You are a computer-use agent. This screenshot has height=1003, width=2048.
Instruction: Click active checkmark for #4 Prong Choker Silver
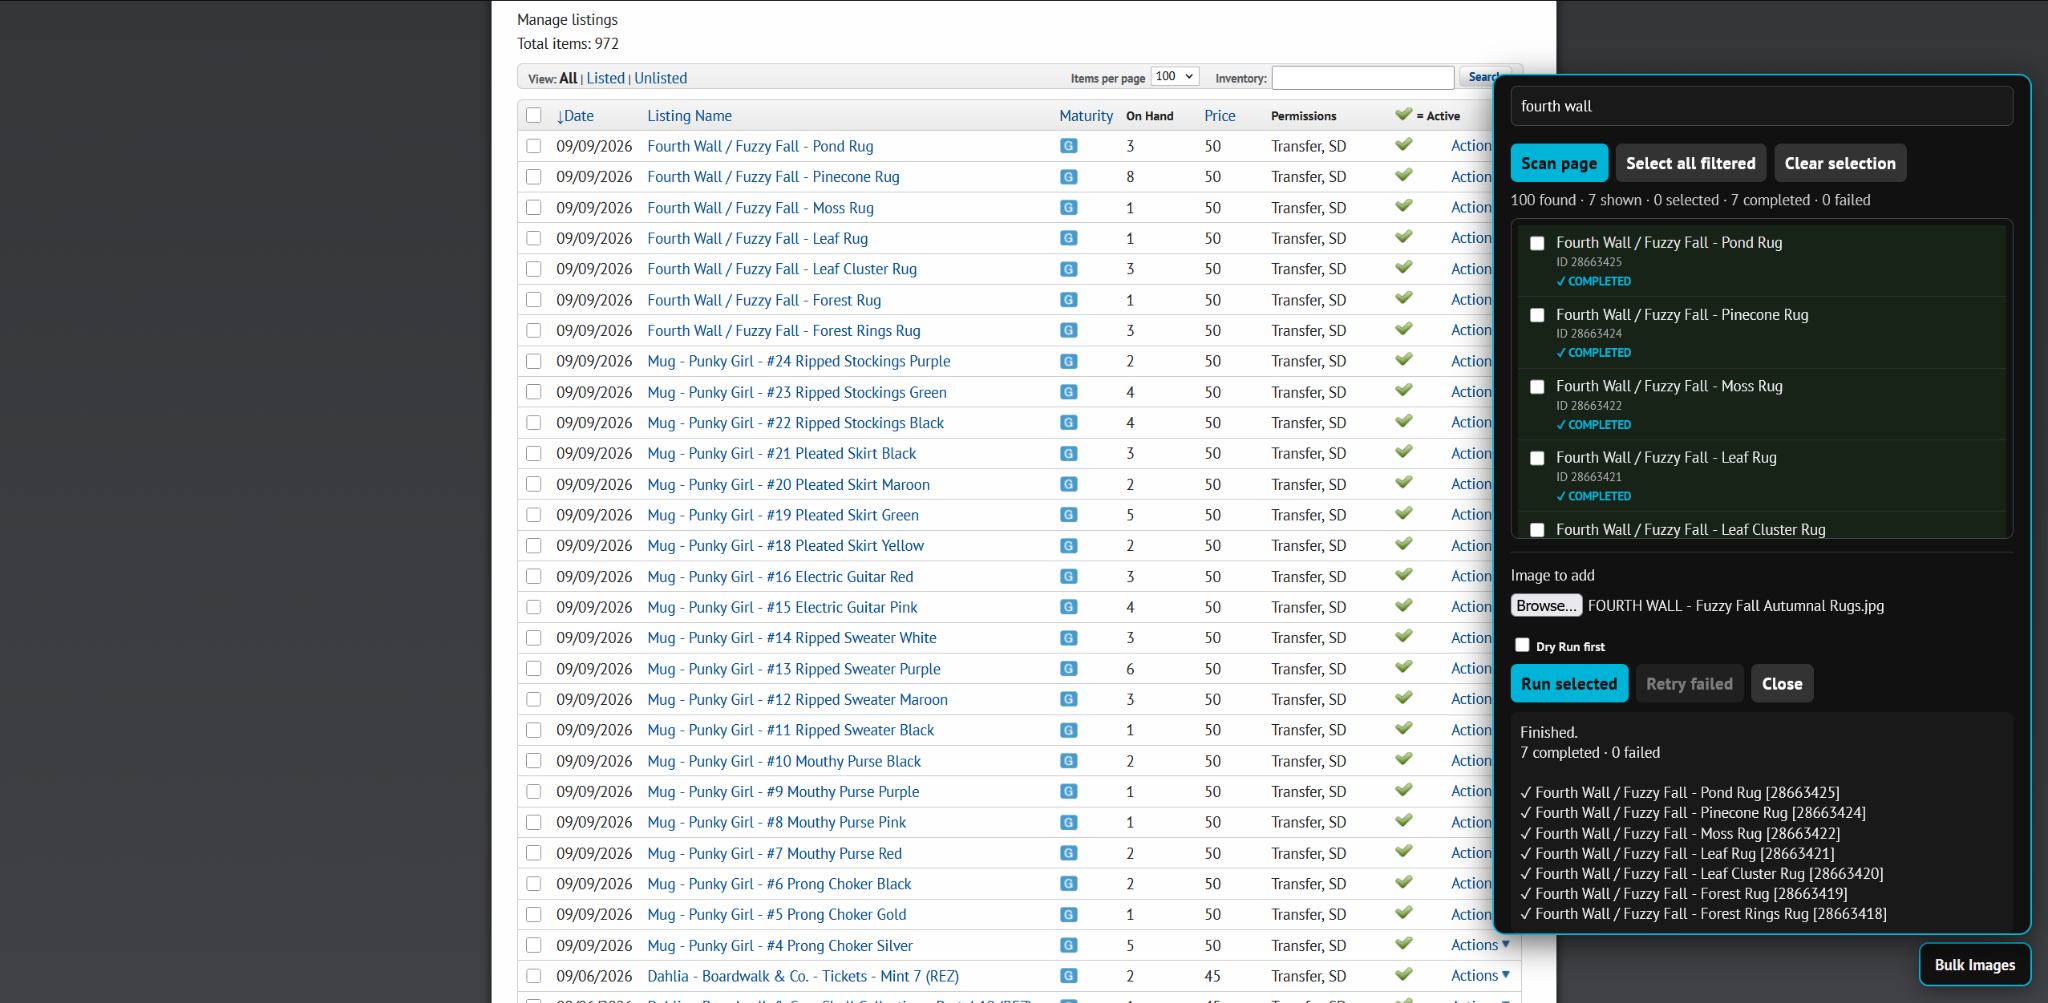coord(1404,944)
